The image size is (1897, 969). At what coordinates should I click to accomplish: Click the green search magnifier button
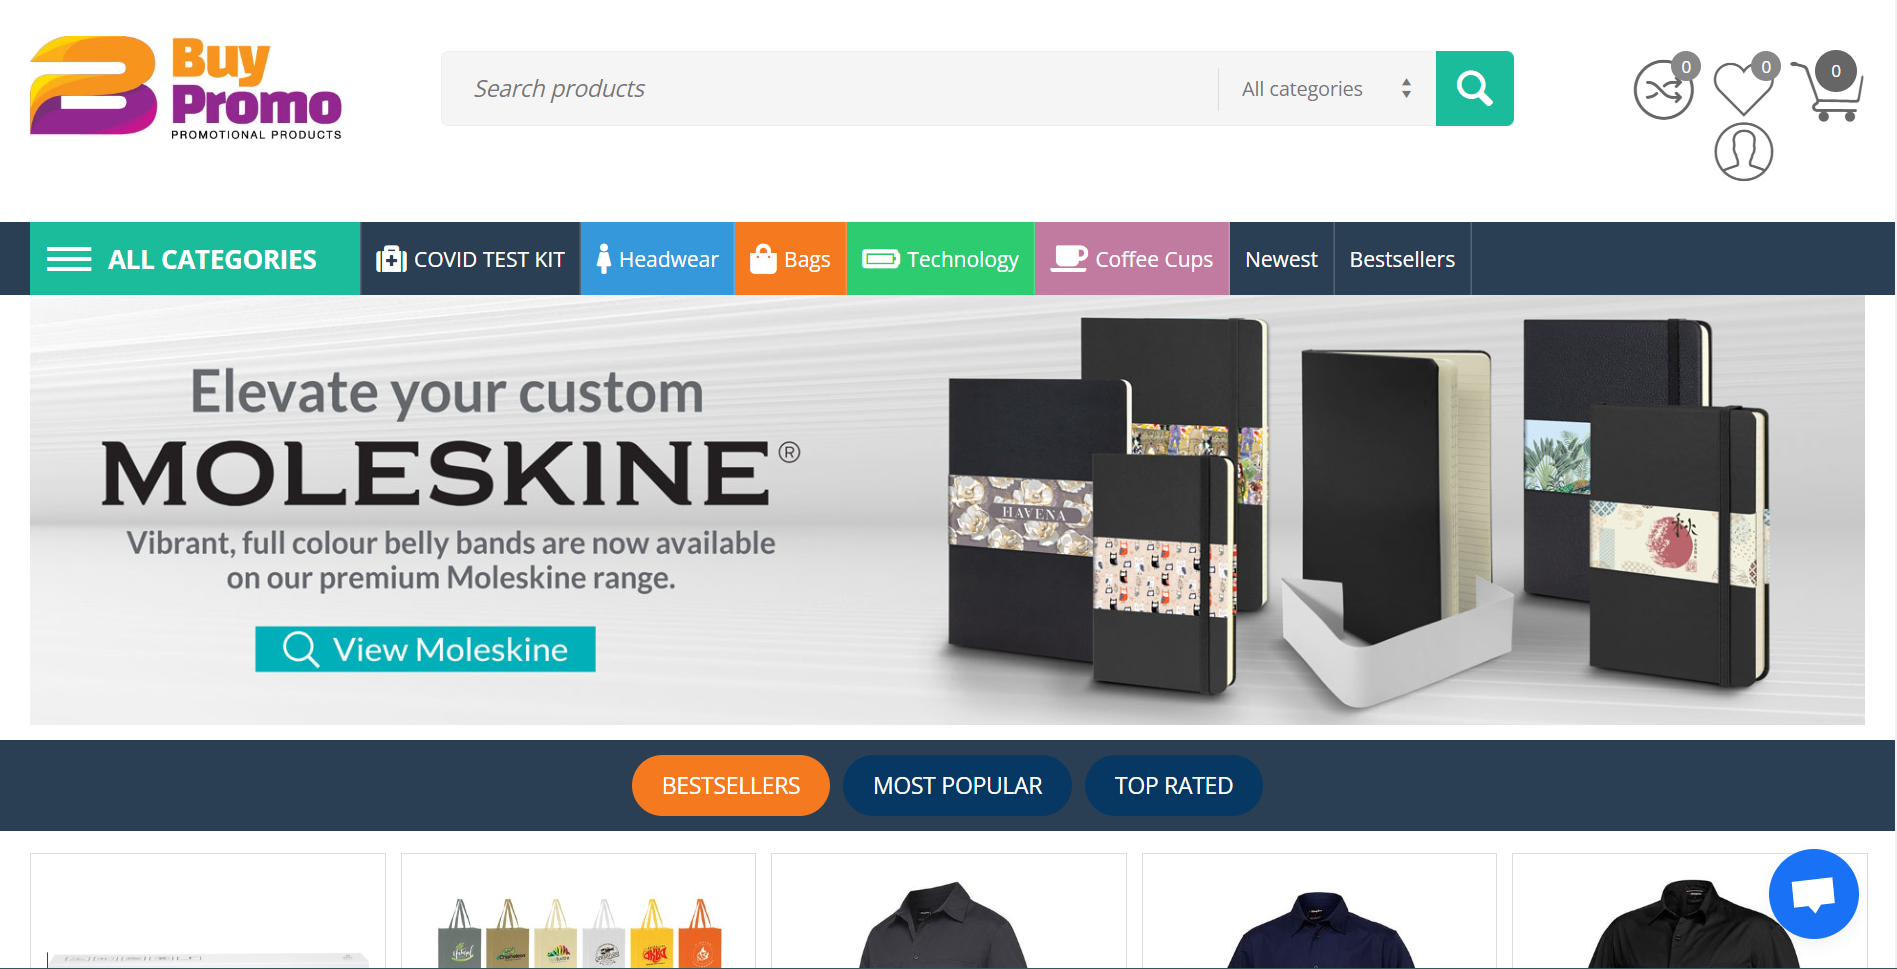[x=1474, y=88]
